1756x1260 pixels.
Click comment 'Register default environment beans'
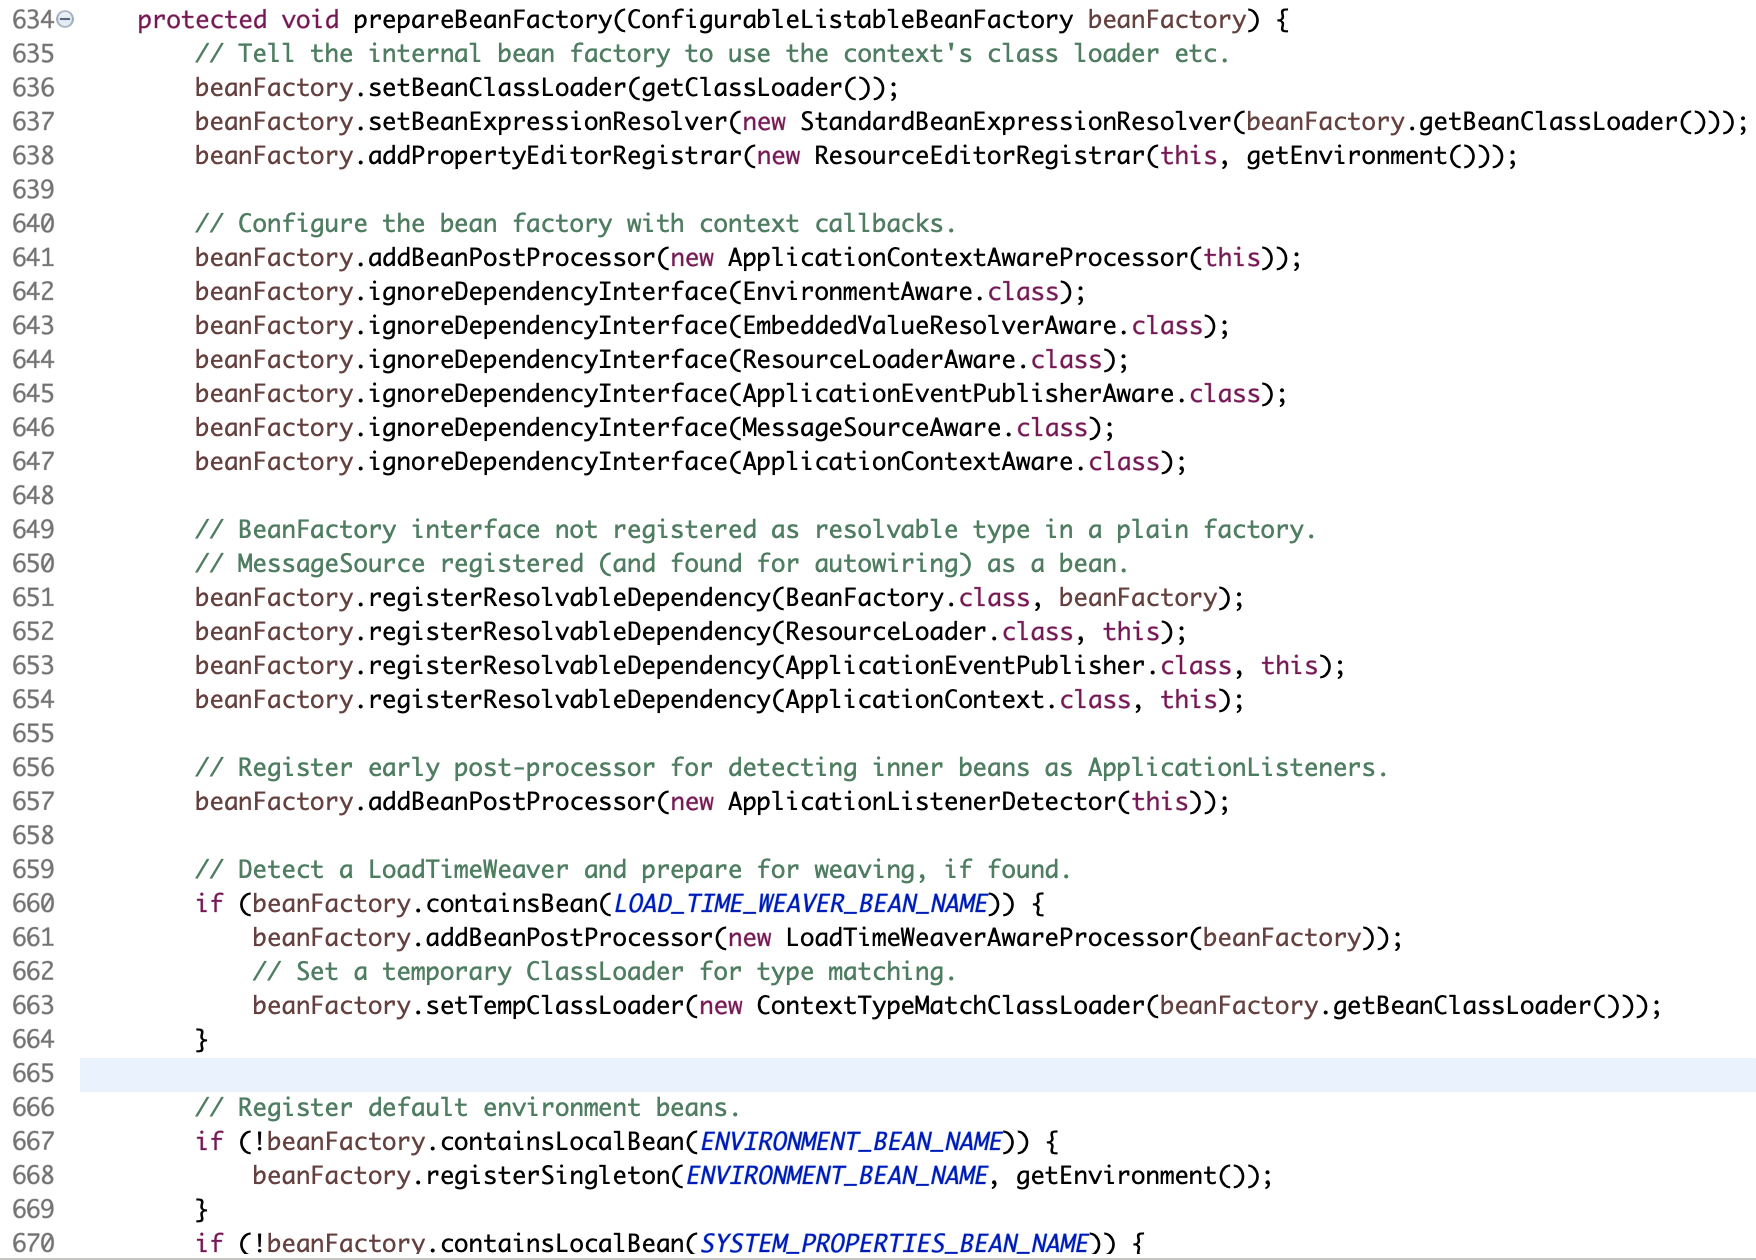coord(467,1108)
